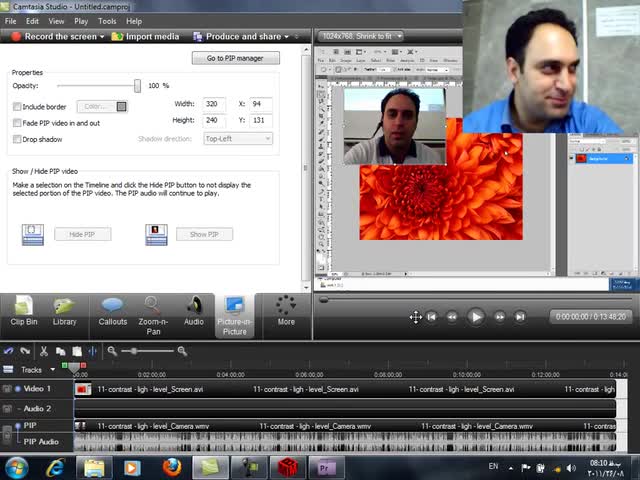Open the Play menu
The image size is (640, 480).
click(x=81, y=21)
